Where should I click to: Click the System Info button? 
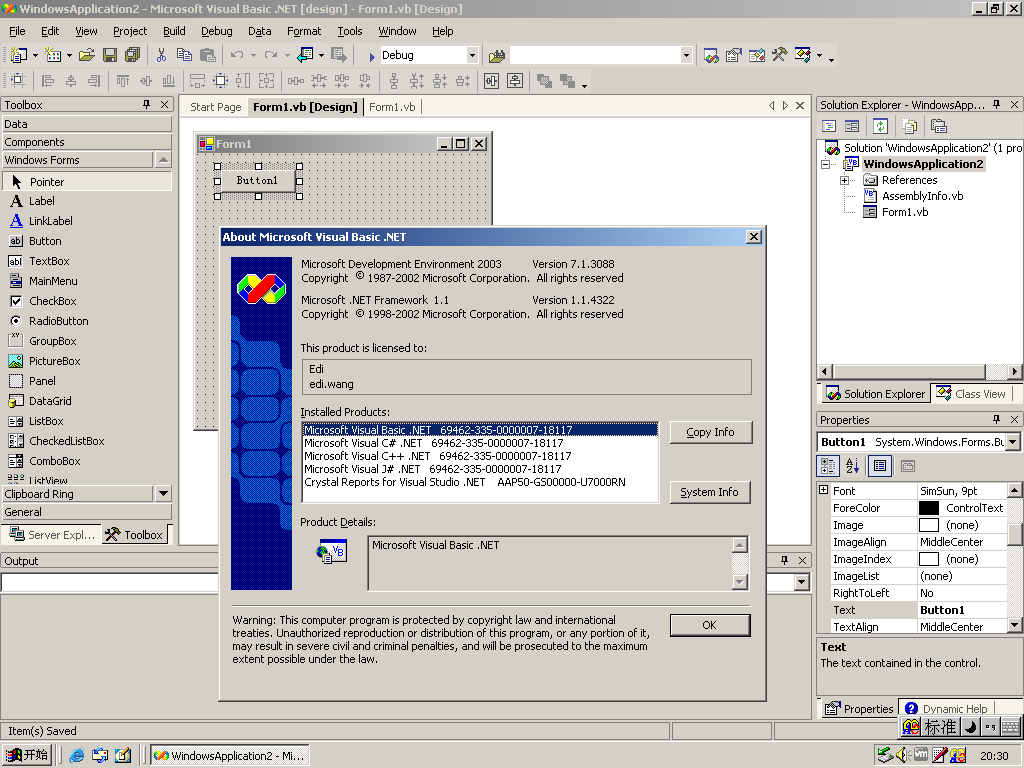point(710,492)
